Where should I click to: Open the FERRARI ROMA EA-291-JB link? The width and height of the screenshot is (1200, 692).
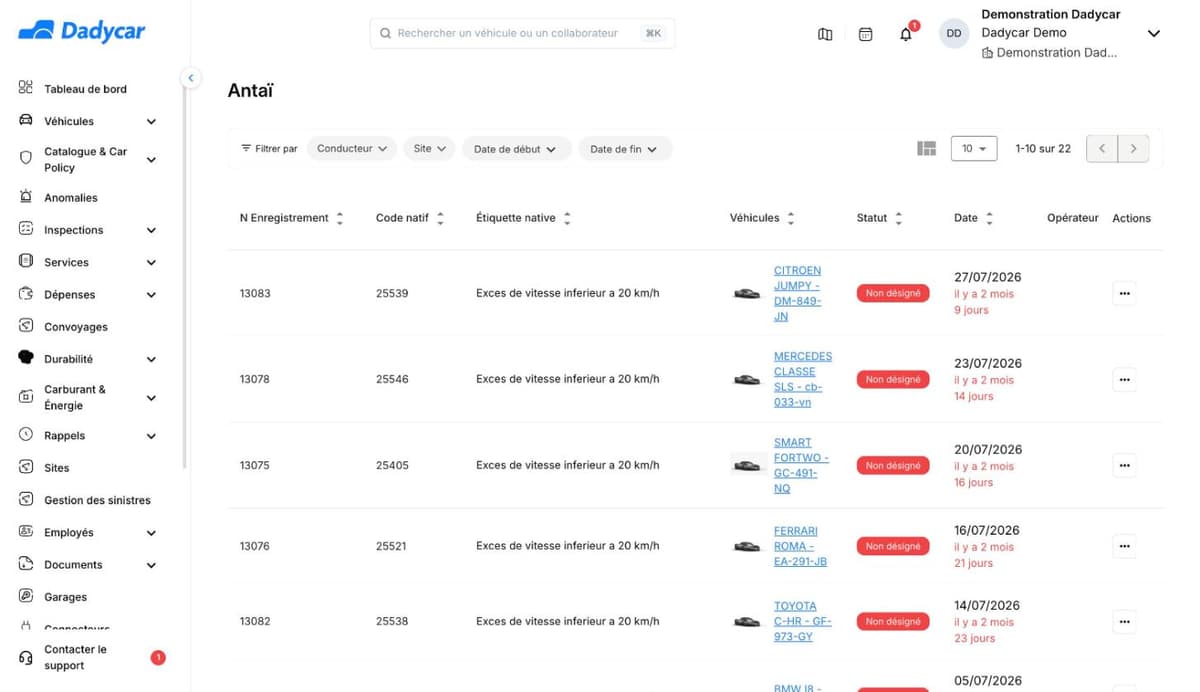(800, 546)
